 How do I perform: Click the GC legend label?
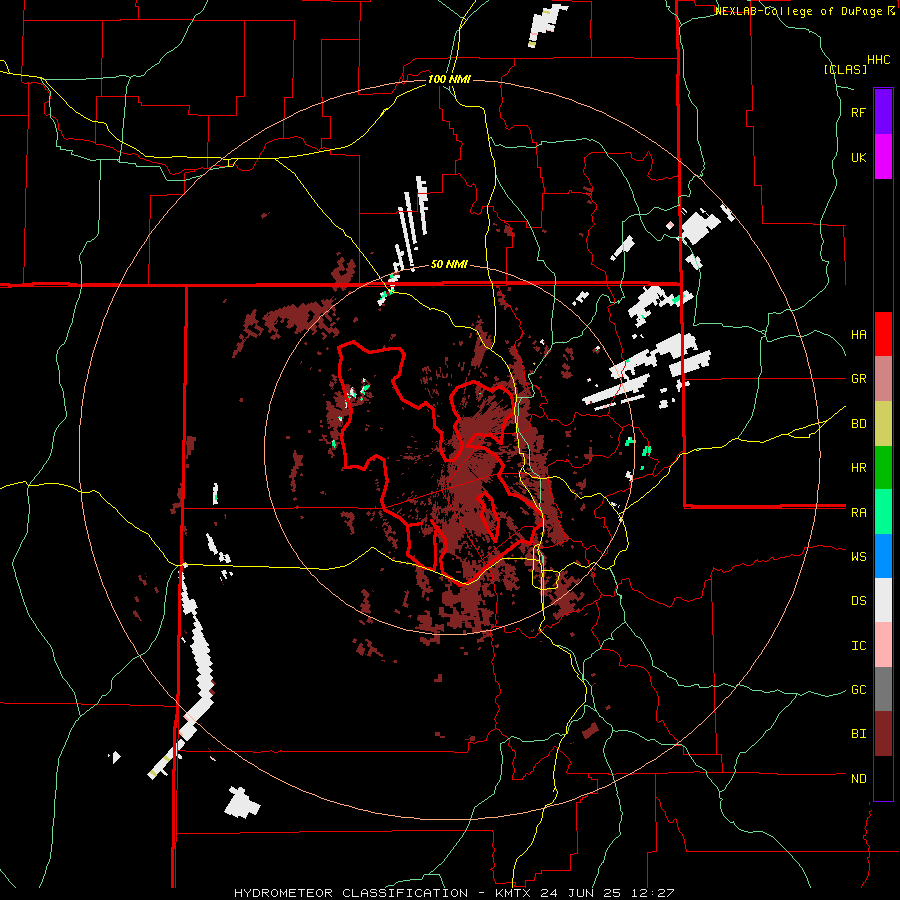pyautogui.click(x=859, y=690)
